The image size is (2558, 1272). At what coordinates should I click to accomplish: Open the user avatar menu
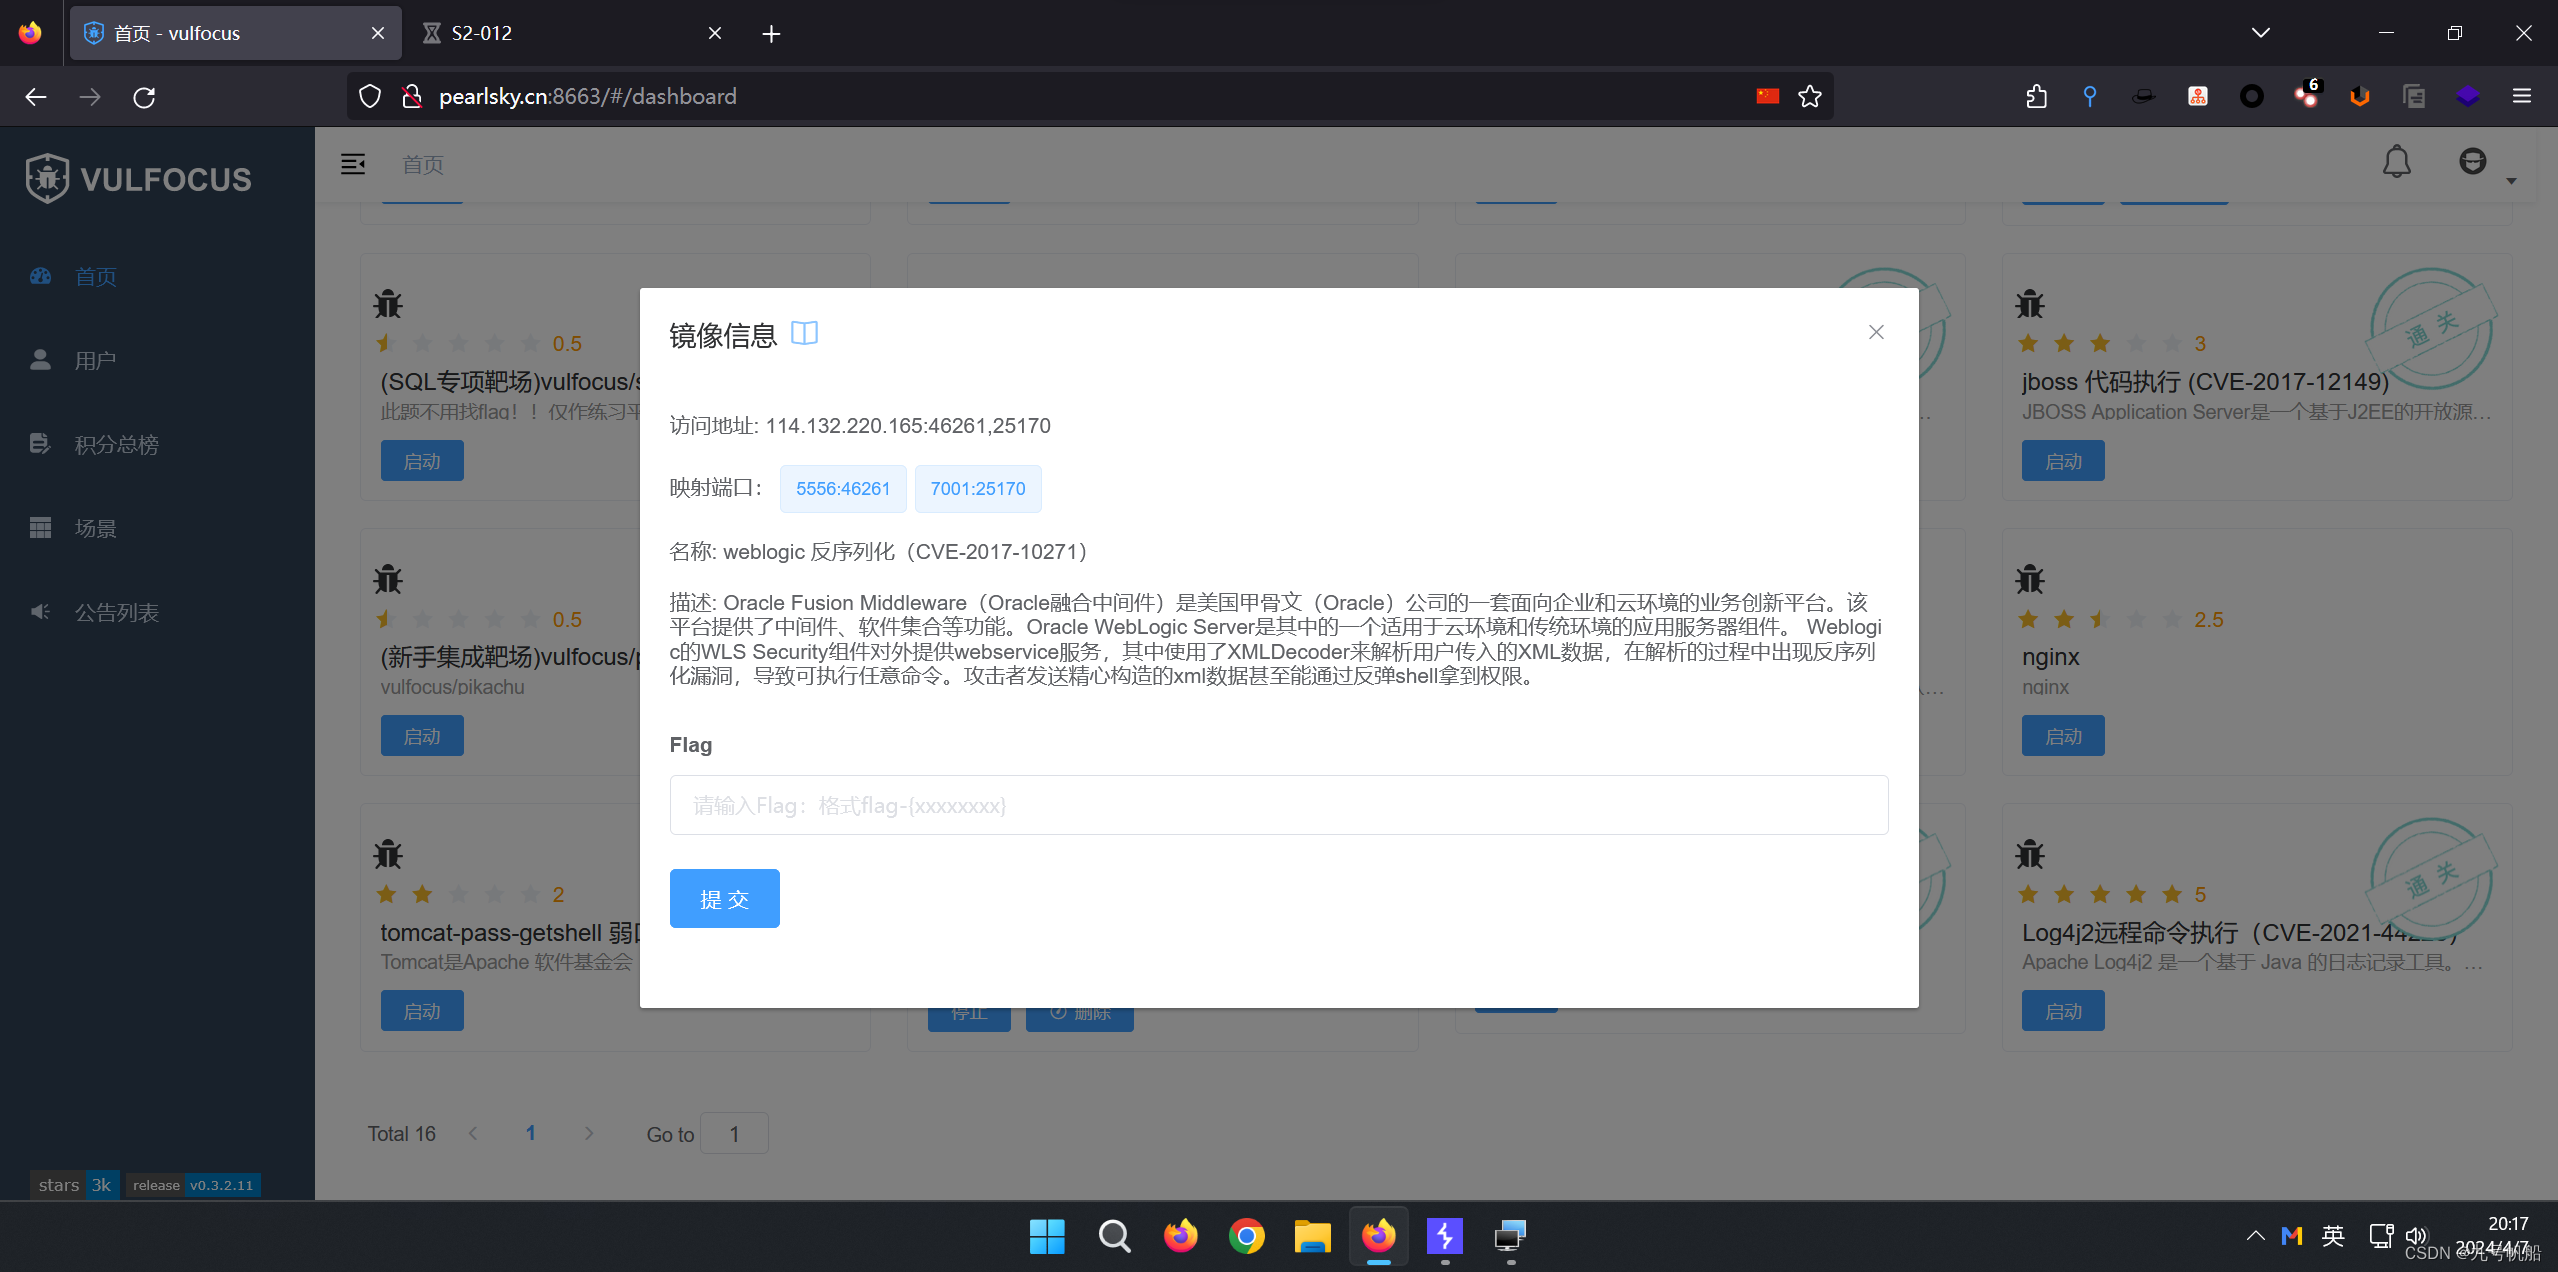(x=2472, y=161)
